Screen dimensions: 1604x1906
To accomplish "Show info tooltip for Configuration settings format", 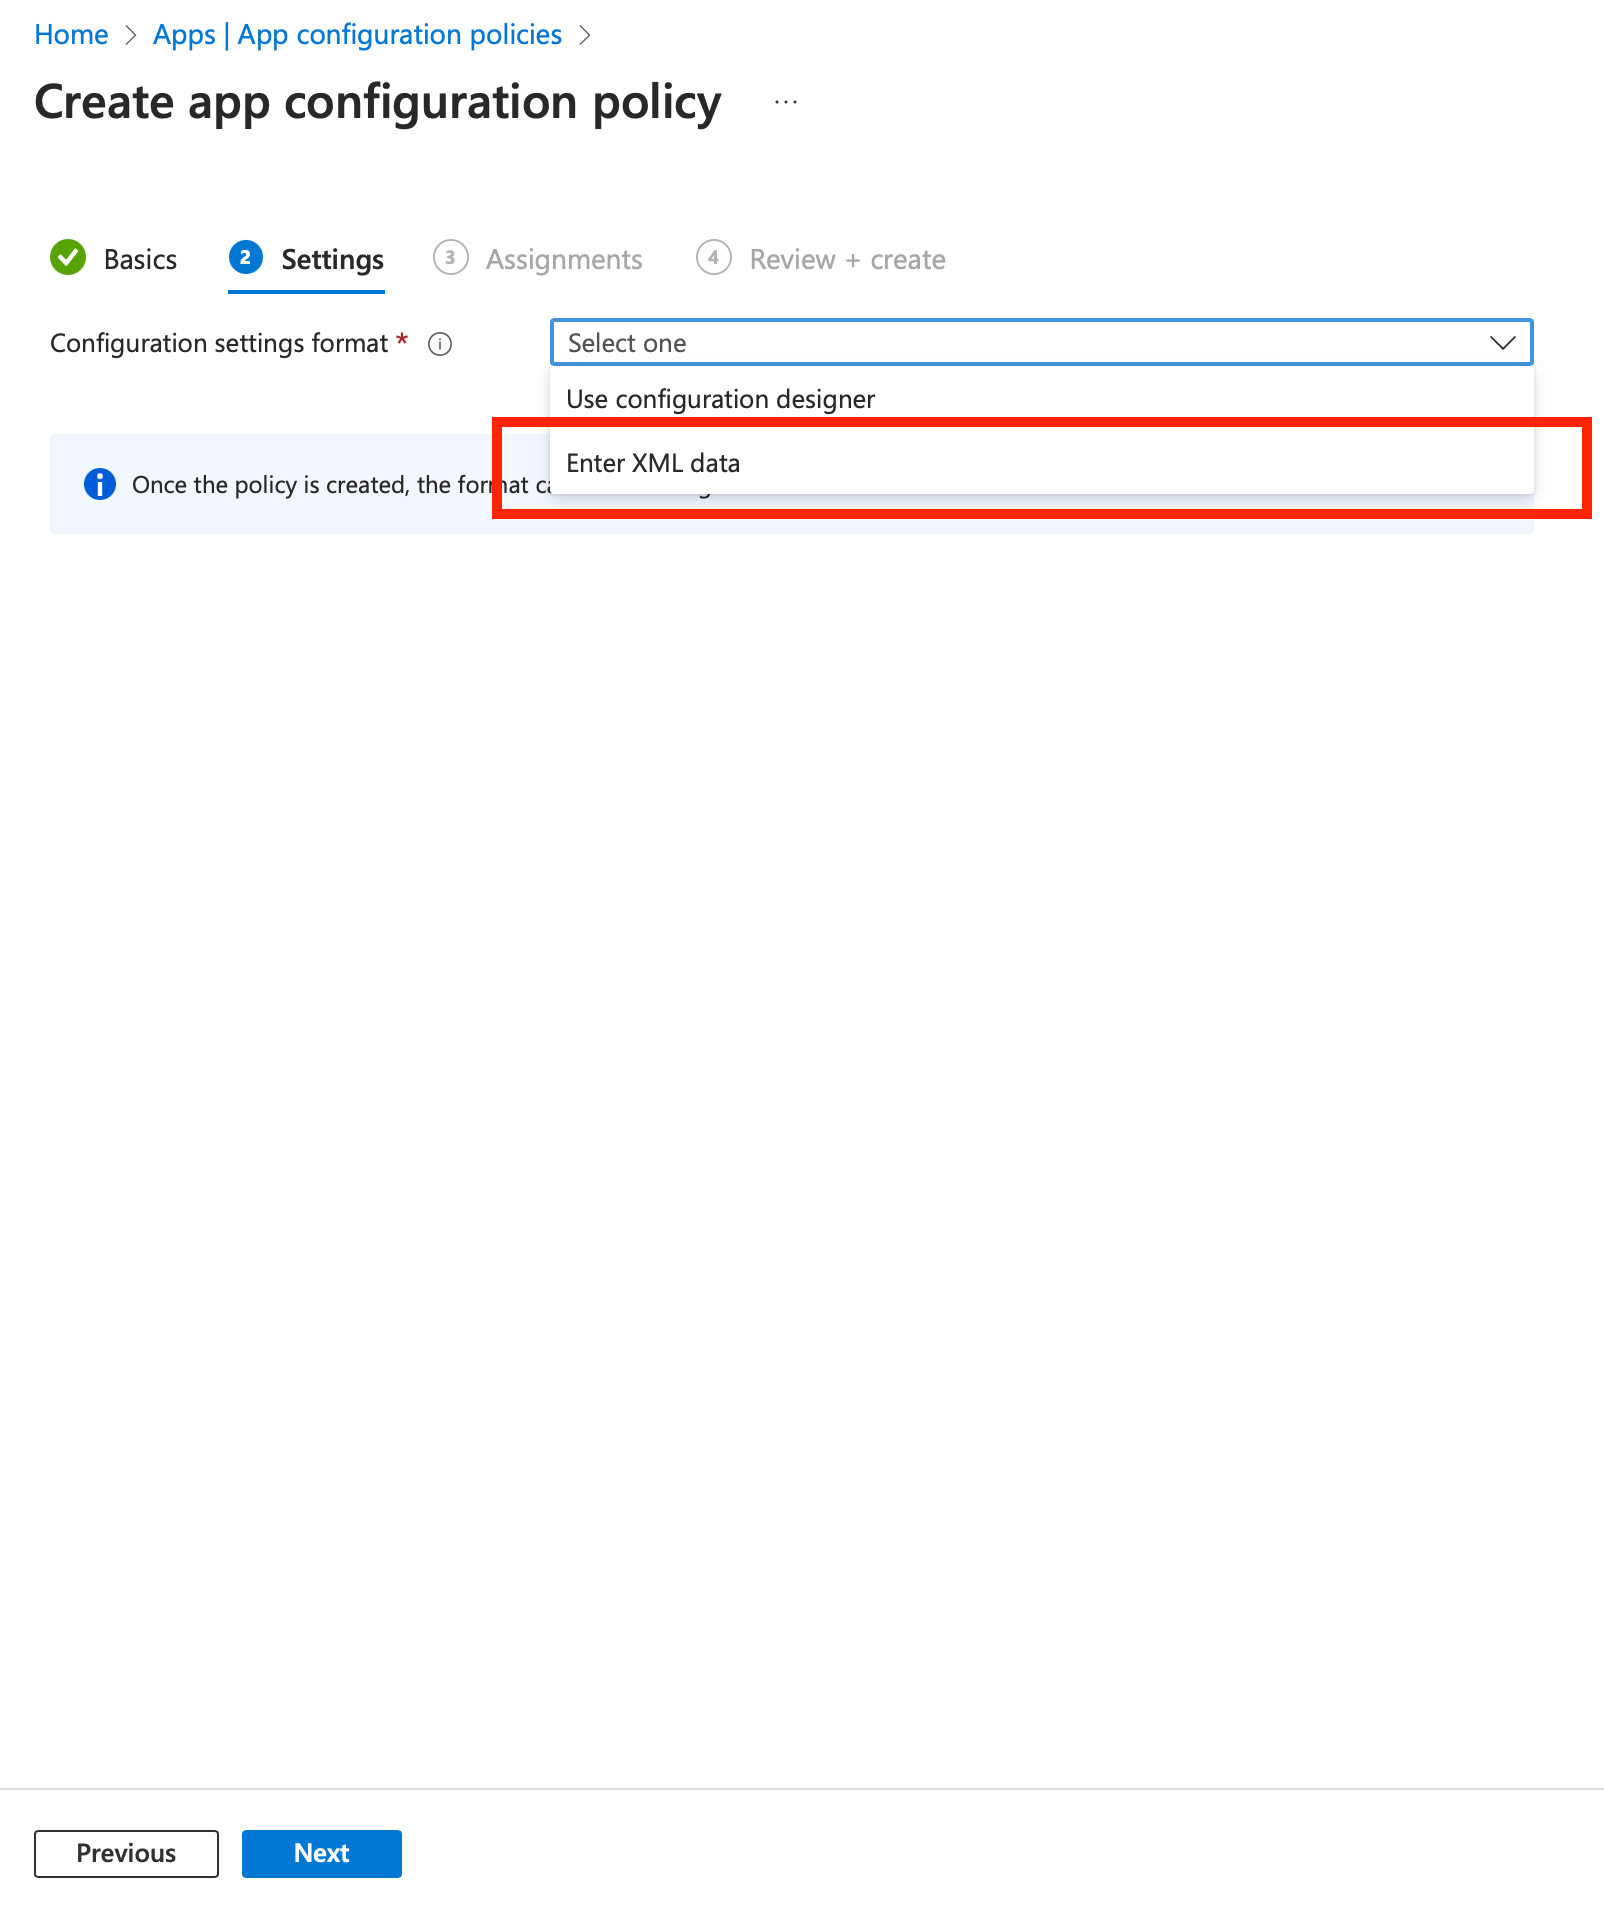I will [440, 344].
